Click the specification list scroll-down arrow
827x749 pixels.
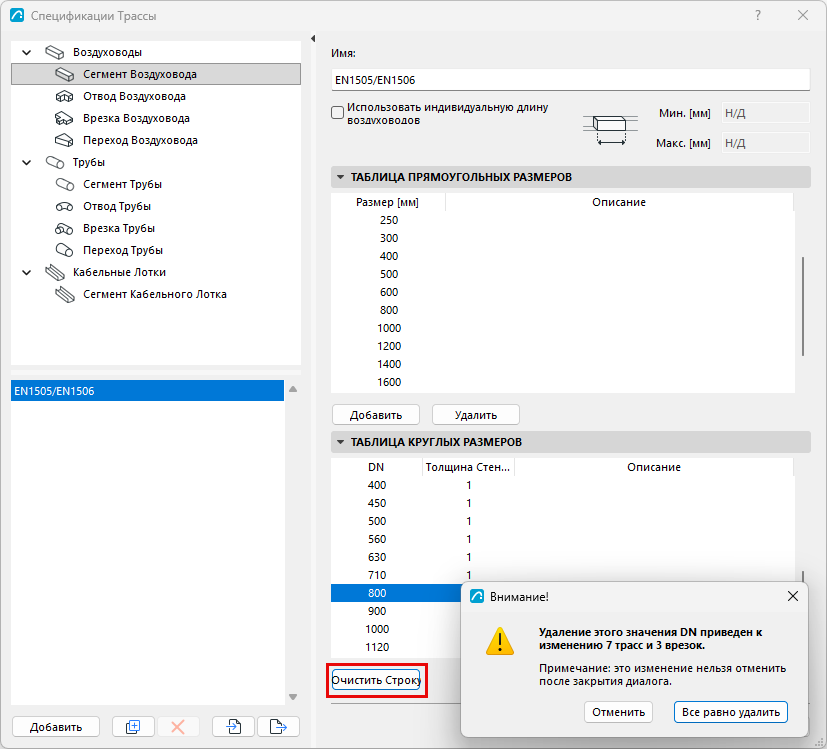pyautogui.click(x=293, y=697)
